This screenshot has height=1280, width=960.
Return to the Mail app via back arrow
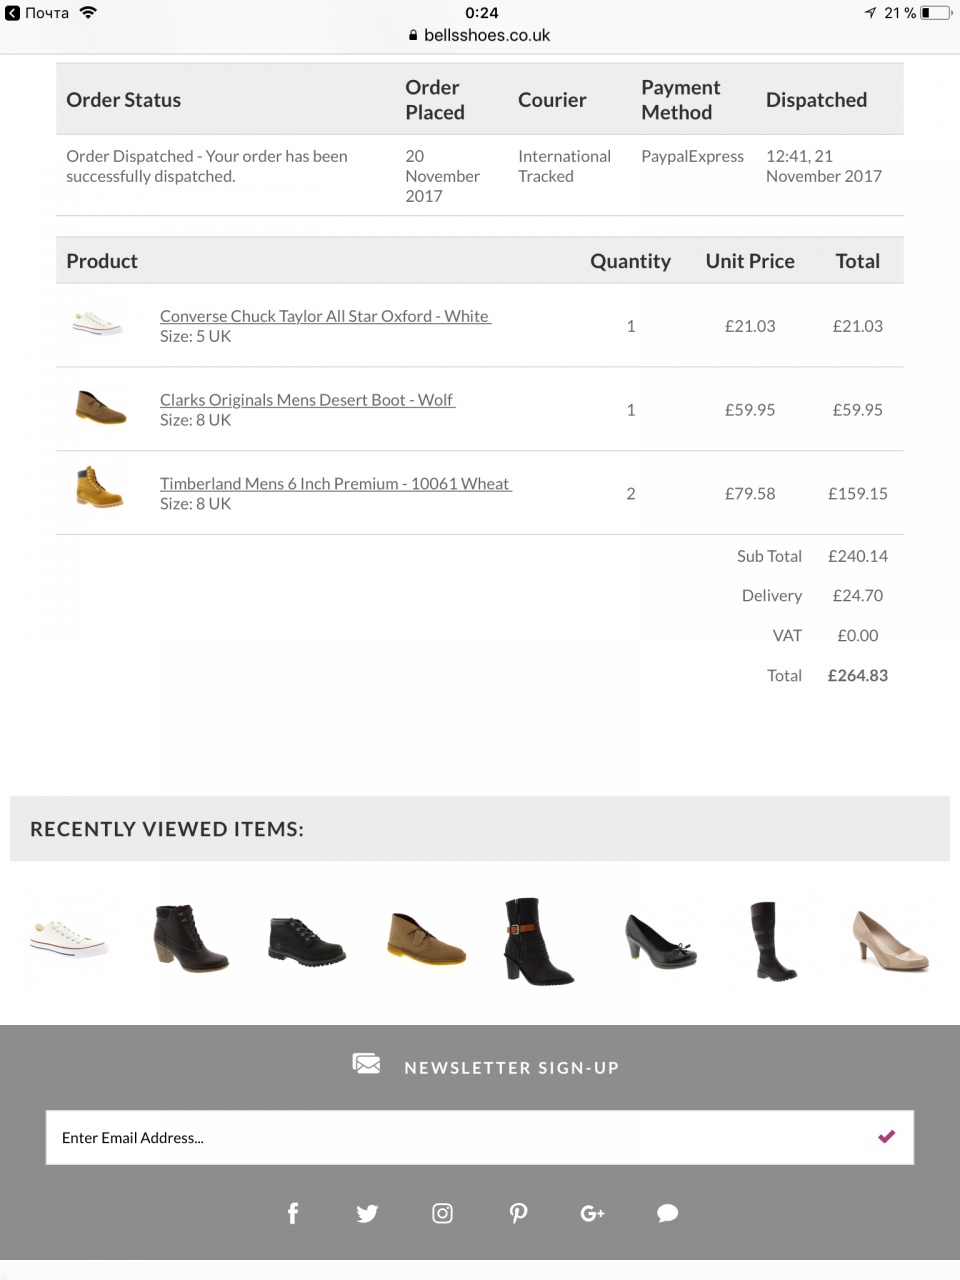tap(13, 13)
